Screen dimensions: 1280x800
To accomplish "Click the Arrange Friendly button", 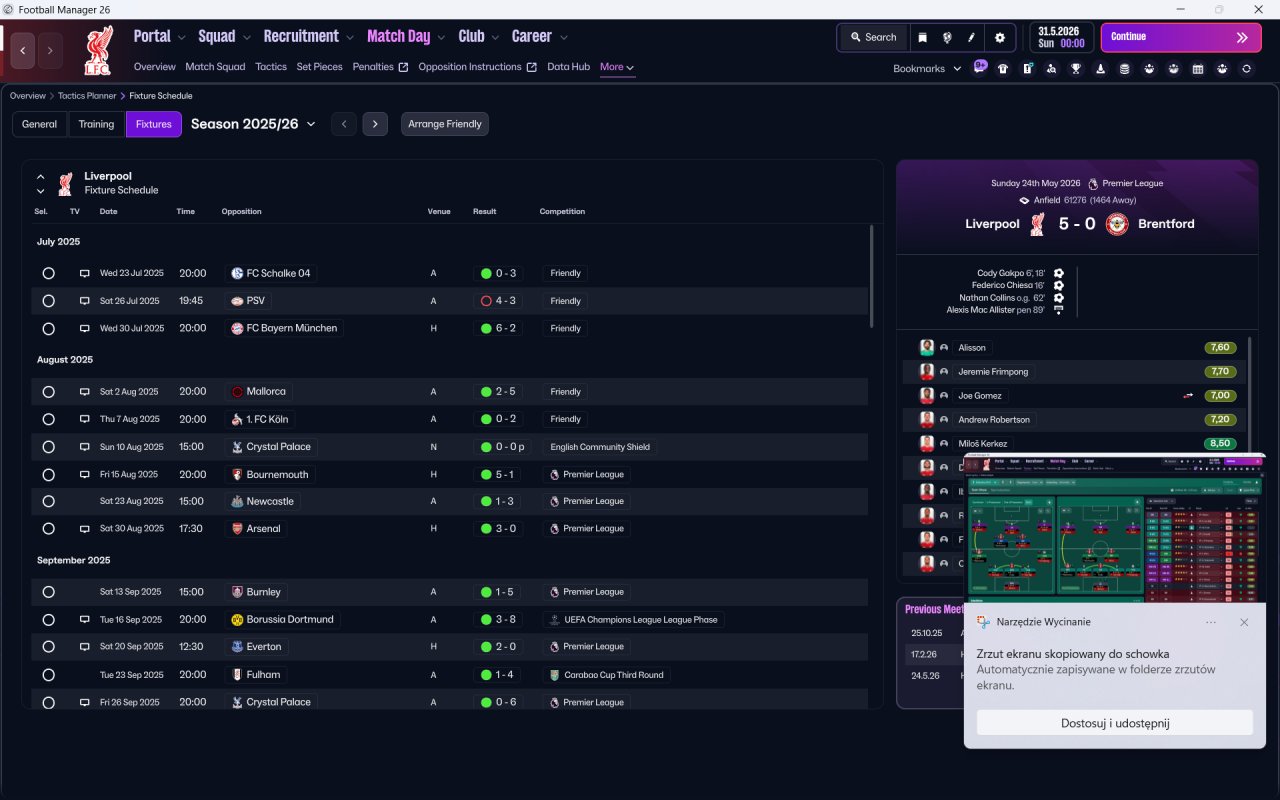I will tap(445, 124).
